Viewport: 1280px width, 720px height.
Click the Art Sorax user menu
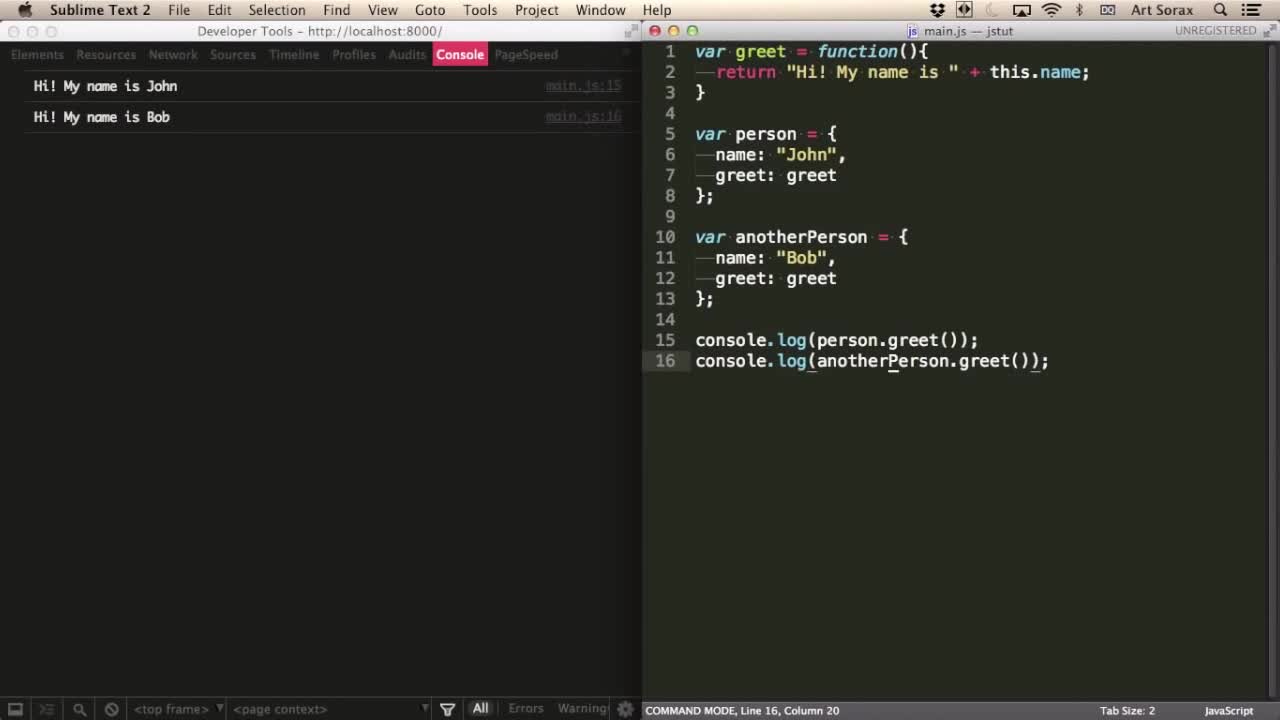point(1162,10)
